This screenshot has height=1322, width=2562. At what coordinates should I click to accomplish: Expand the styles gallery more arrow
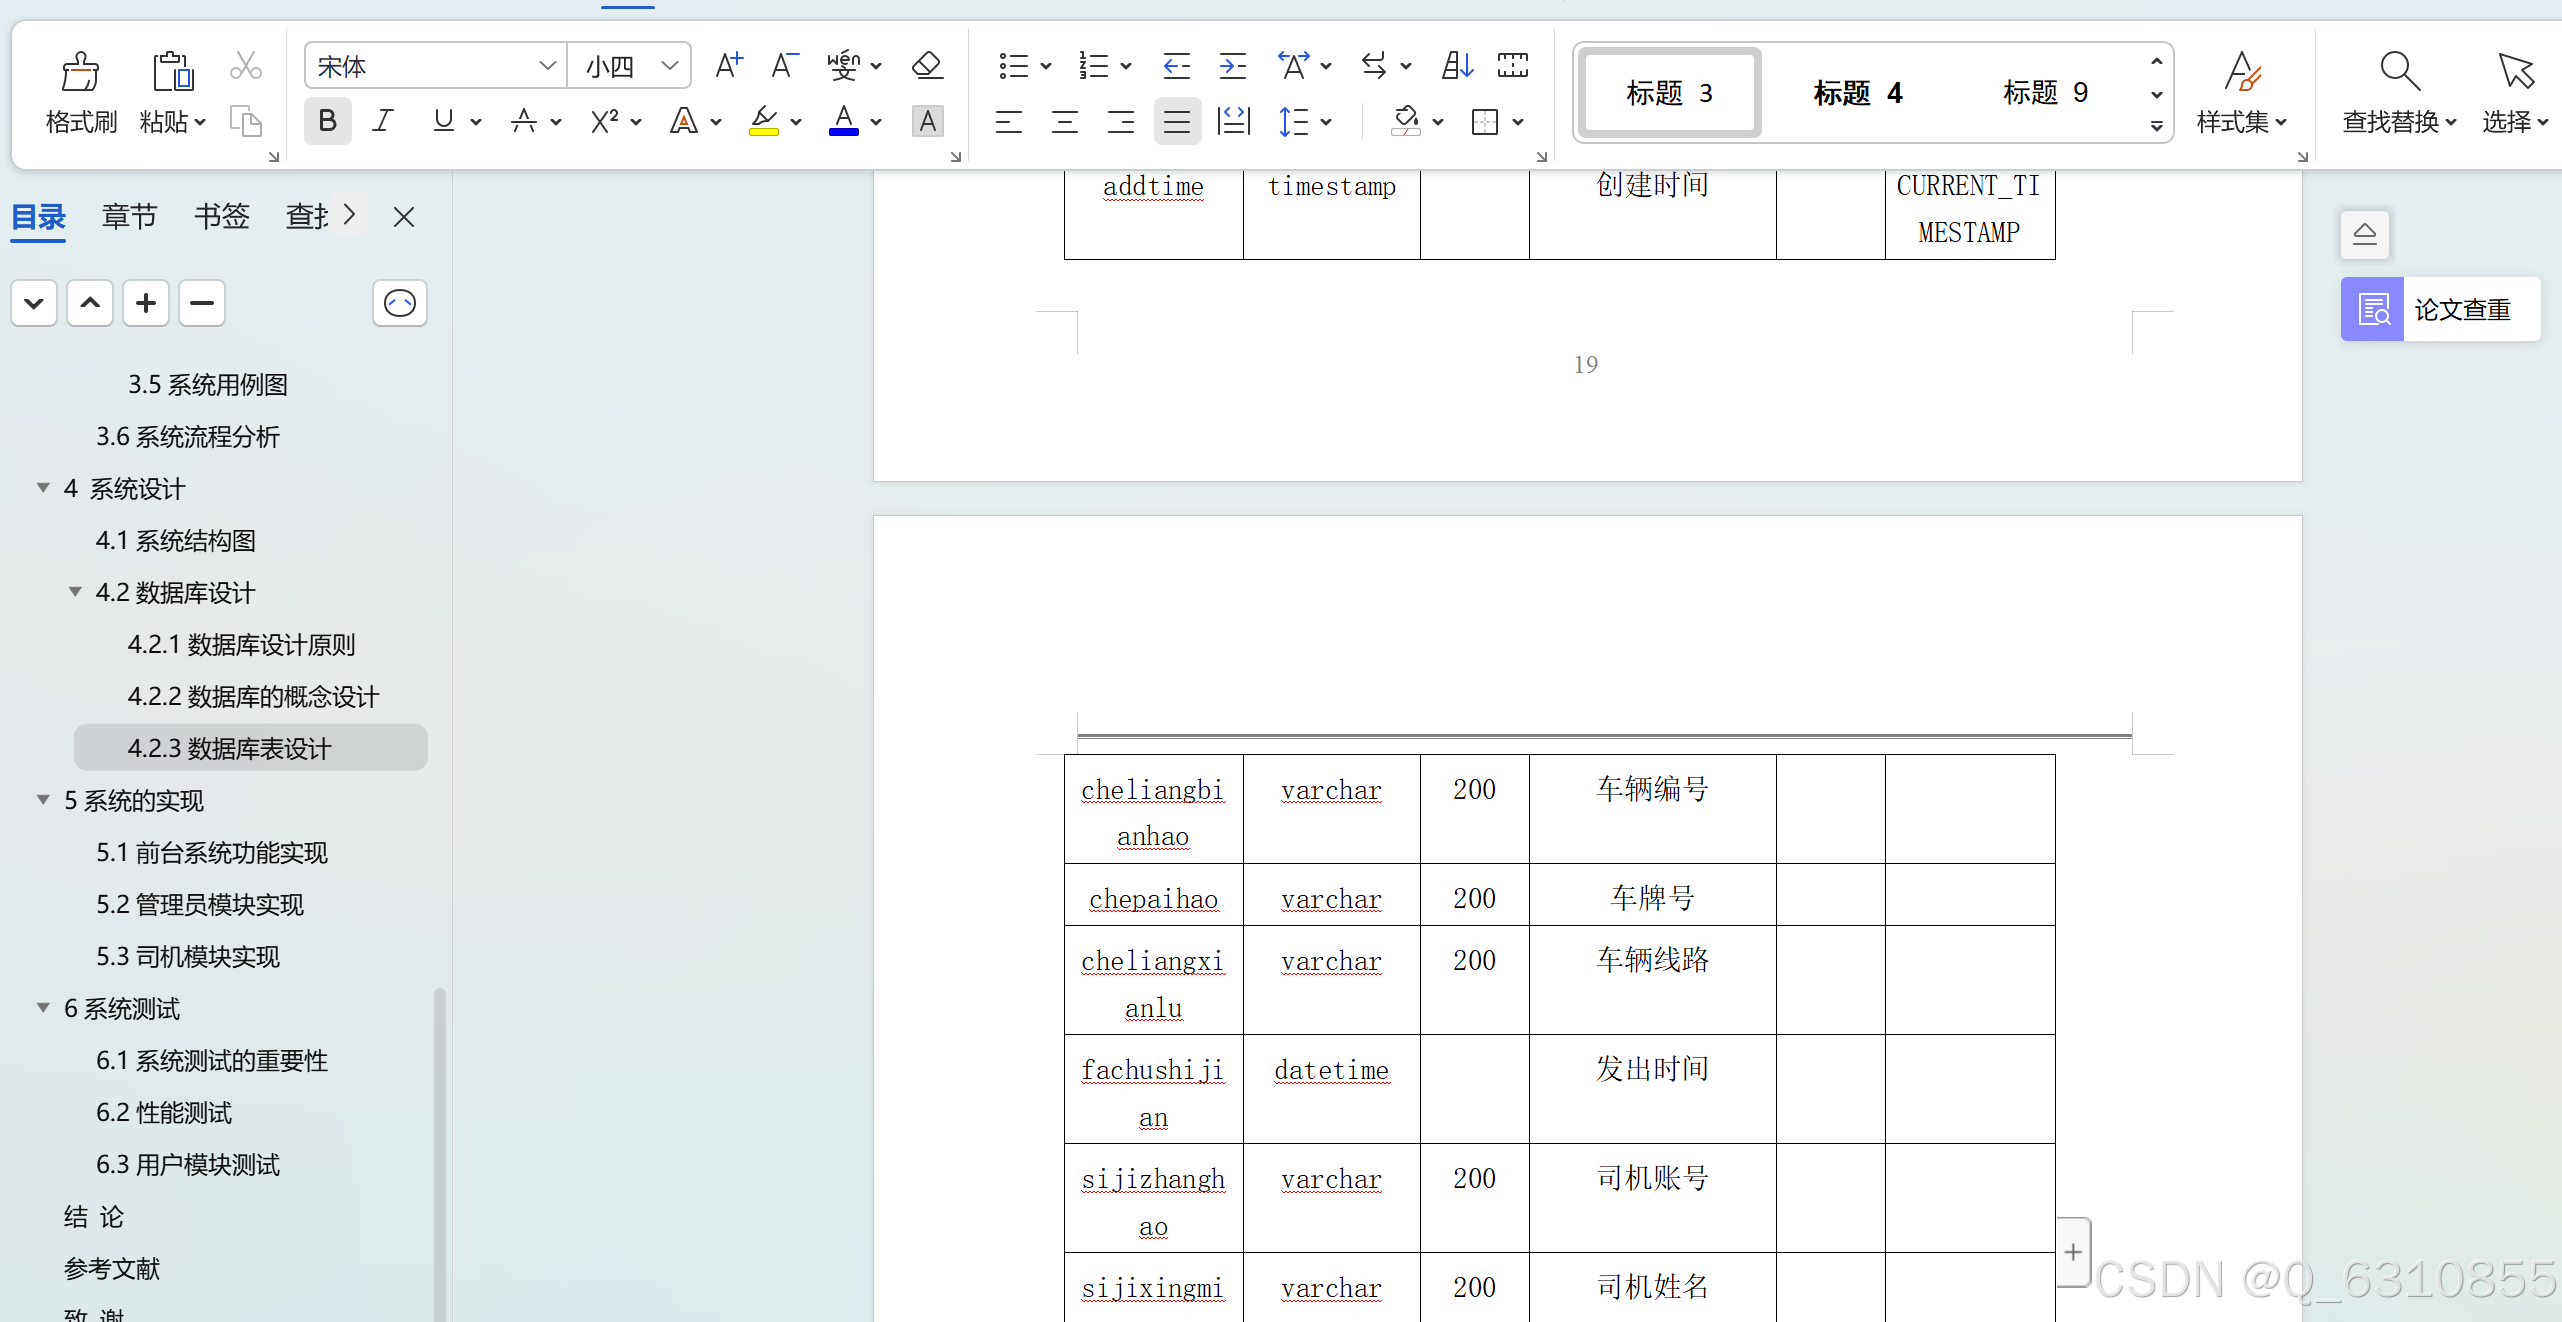[2157, 126]
